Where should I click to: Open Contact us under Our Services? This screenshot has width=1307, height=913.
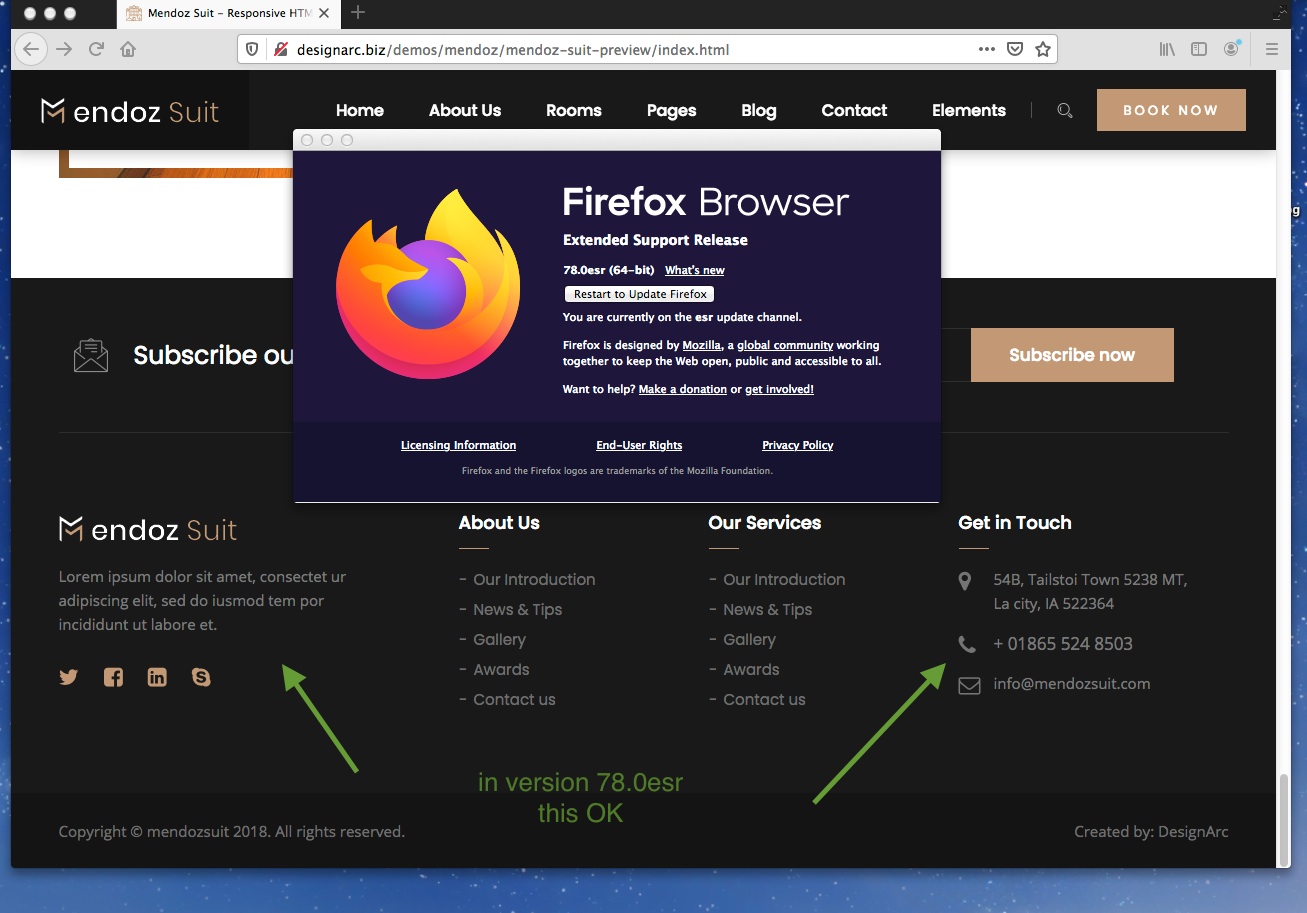pos(764,699)
